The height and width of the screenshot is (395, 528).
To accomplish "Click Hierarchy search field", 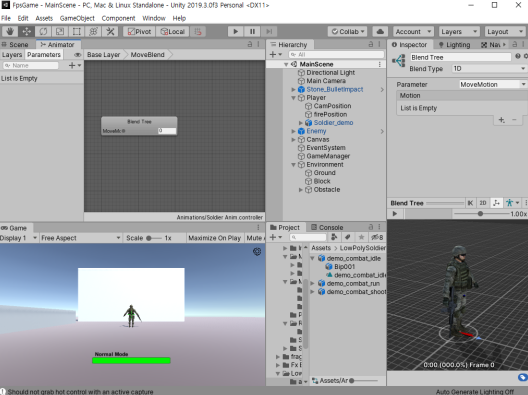I will 336,54.
